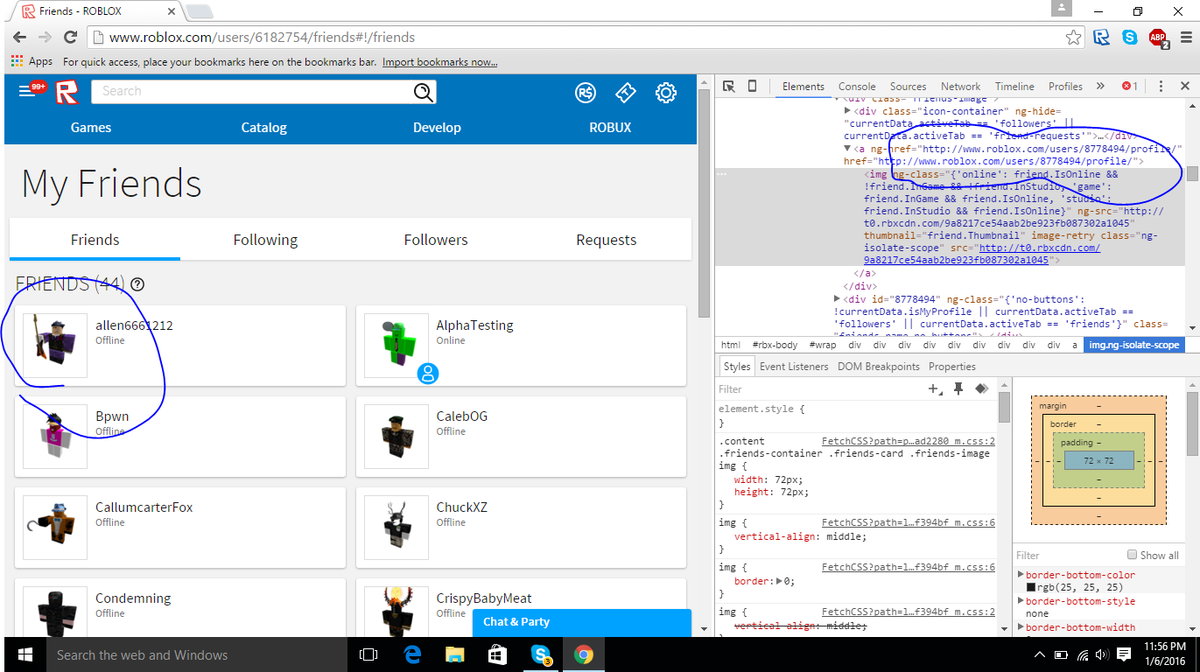
Task: Click the help icon beside FRIENDS (44)
Action: [x=137, y=284]
